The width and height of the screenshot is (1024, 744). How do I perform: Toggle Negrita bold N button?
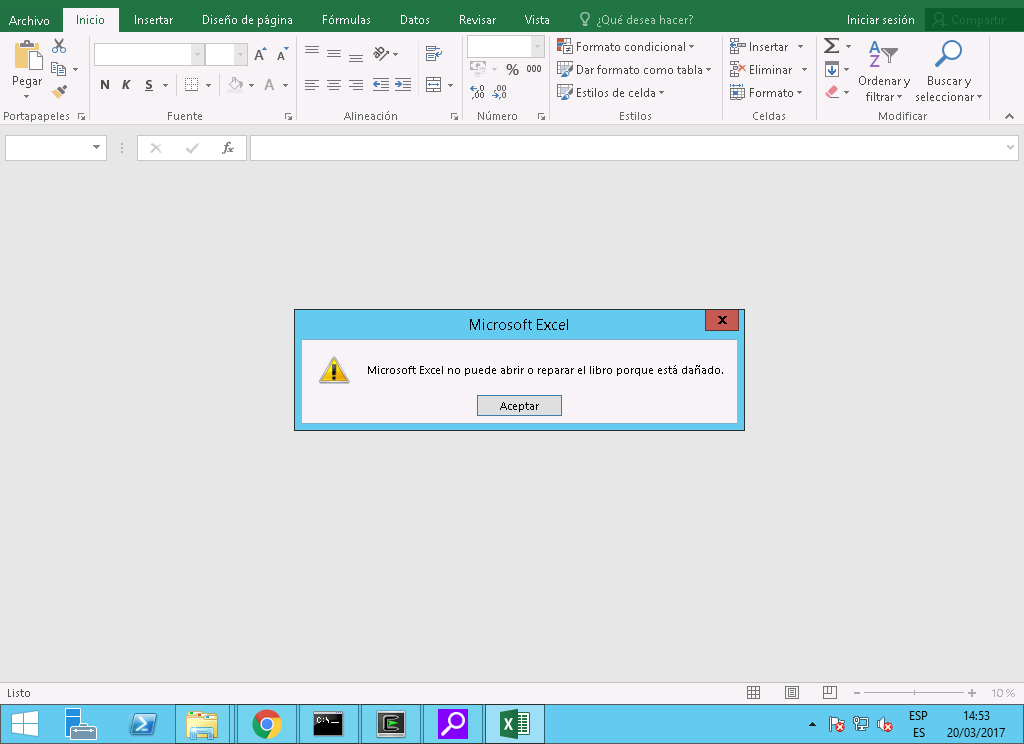pos(104,85)
